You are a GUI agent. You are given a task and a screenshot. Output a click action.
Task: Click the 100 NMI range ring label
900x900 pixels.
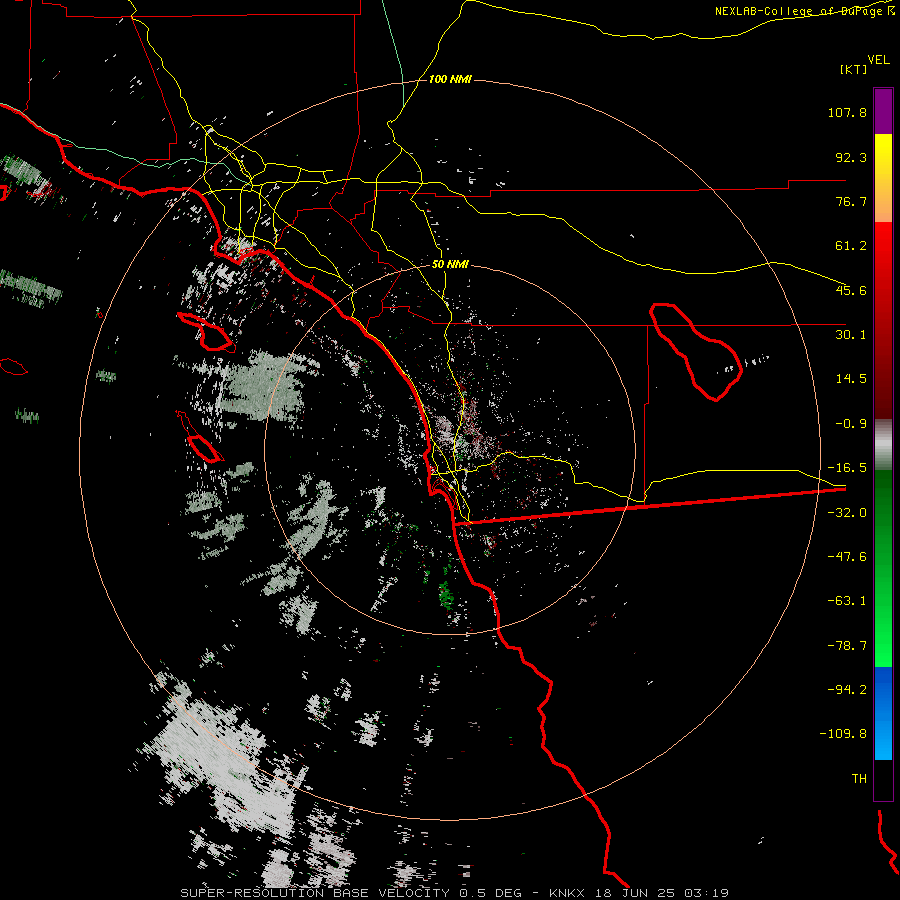click(x=450, y=79)
